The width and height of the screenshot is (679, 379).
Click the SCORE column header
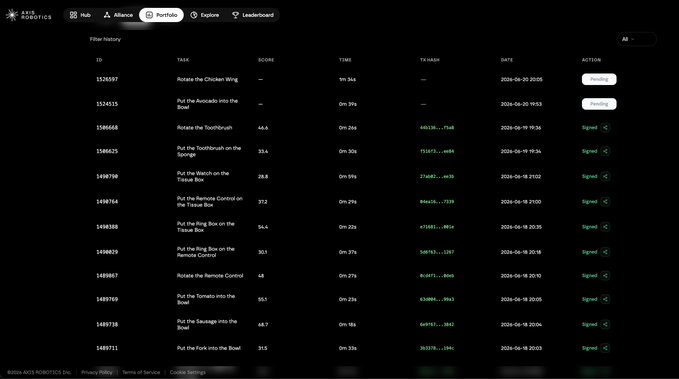266,60
